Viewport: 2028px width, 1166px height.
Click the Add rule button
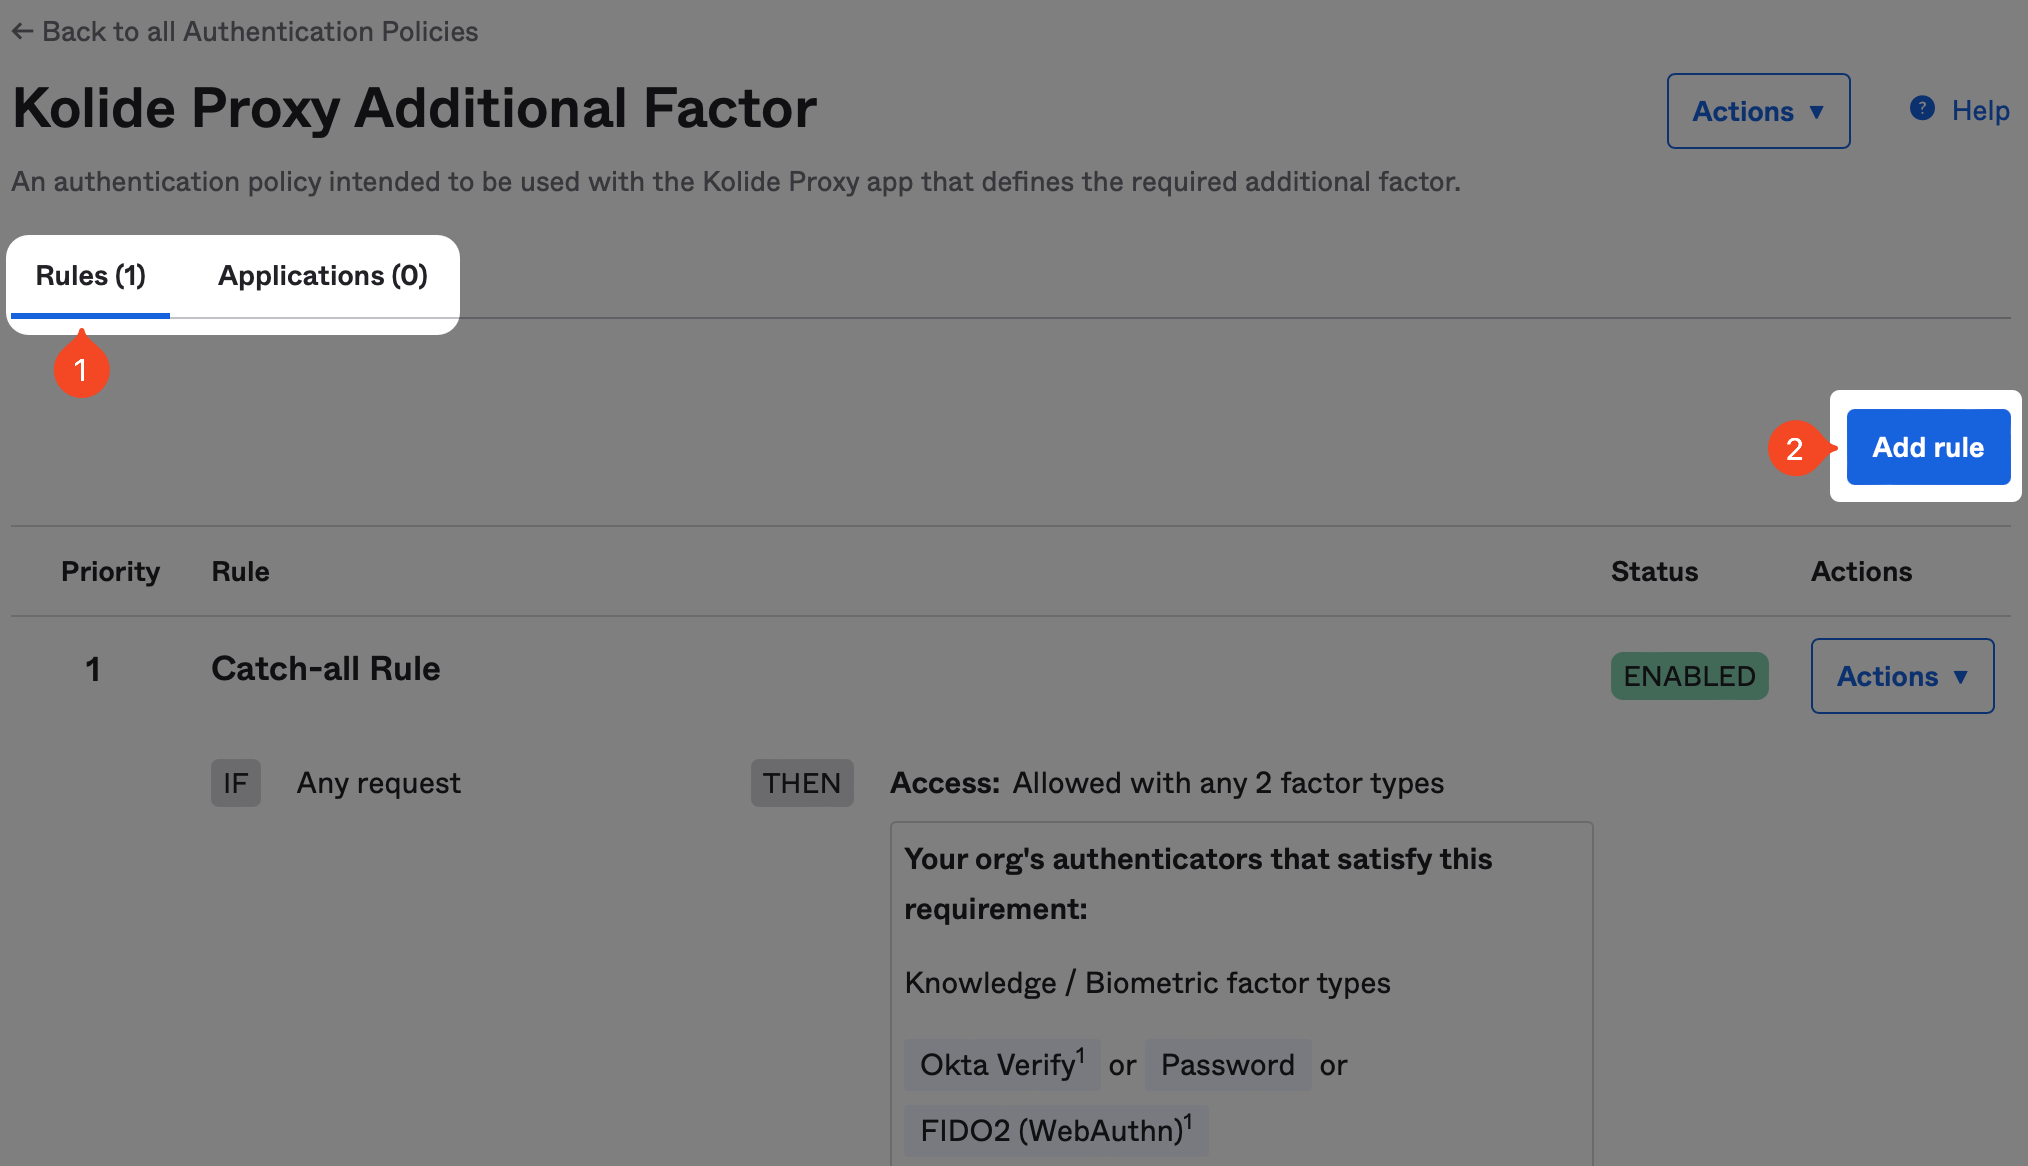(x=1928, y=447)
